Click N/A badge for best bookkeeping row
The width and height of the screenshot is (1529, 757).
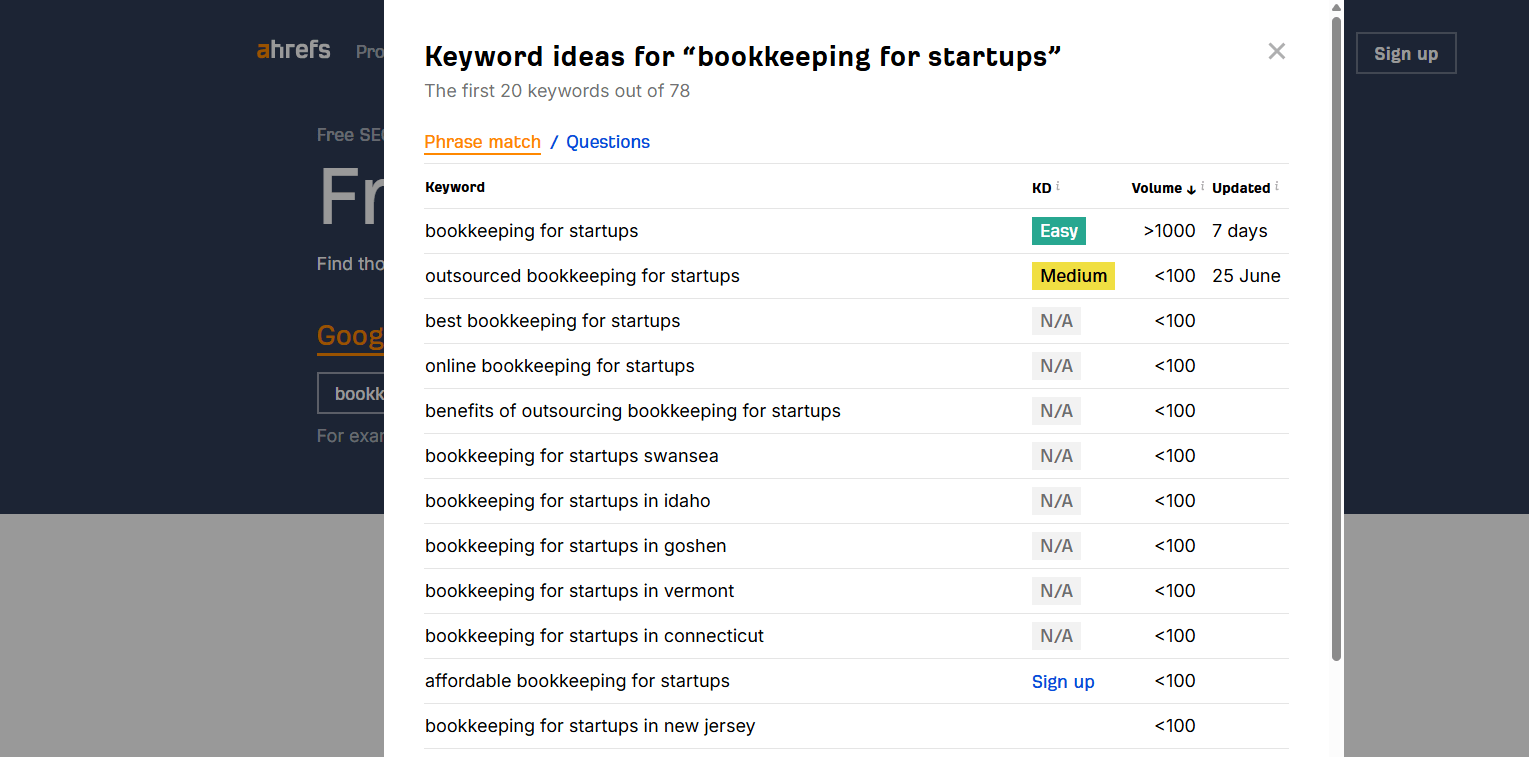pyautogui.click(x=1056, y=321)
